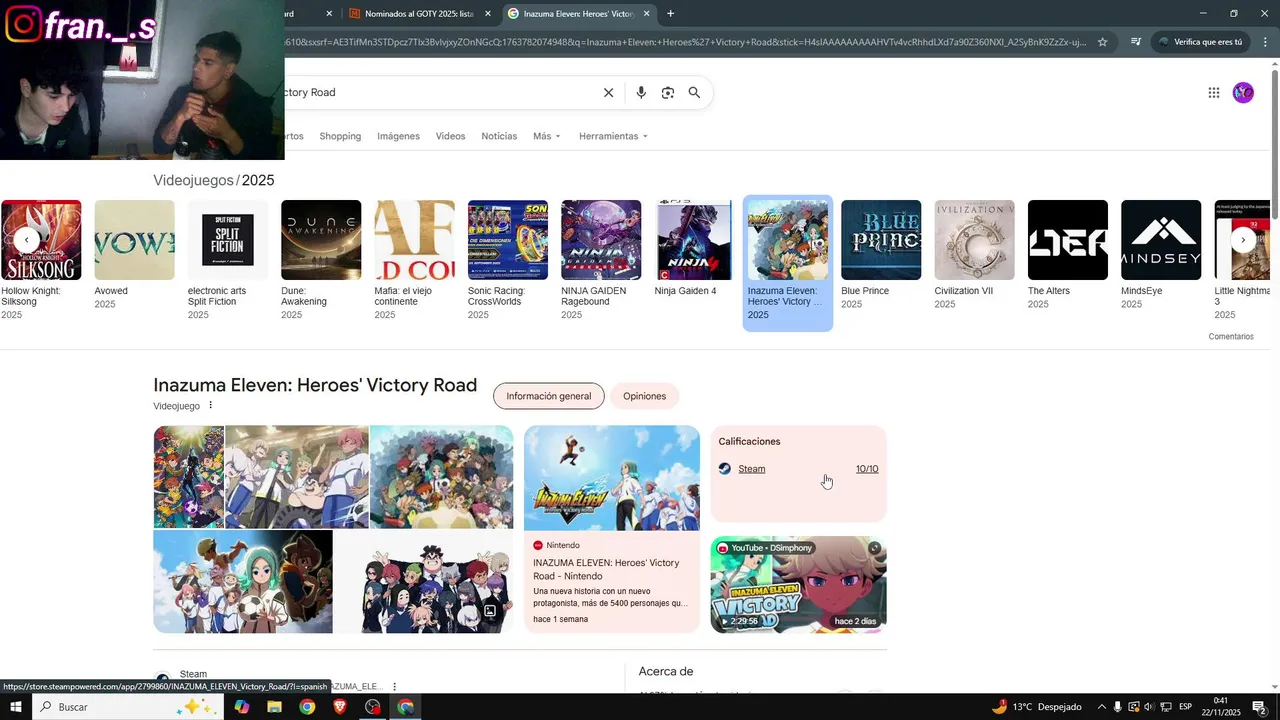This screenshot has width=1280, height=720.
Task: Play the YouTube DSimphony video thumbnail
Action: click(x=798, y=585)
